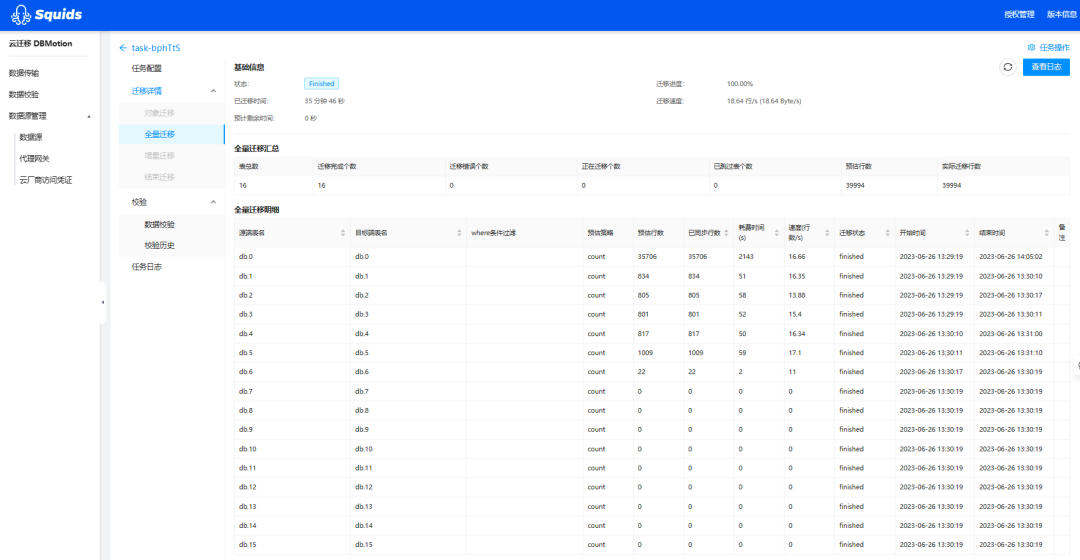
Task: Click the sort icon in 迁移状态 header
Action: click(887, 233)
